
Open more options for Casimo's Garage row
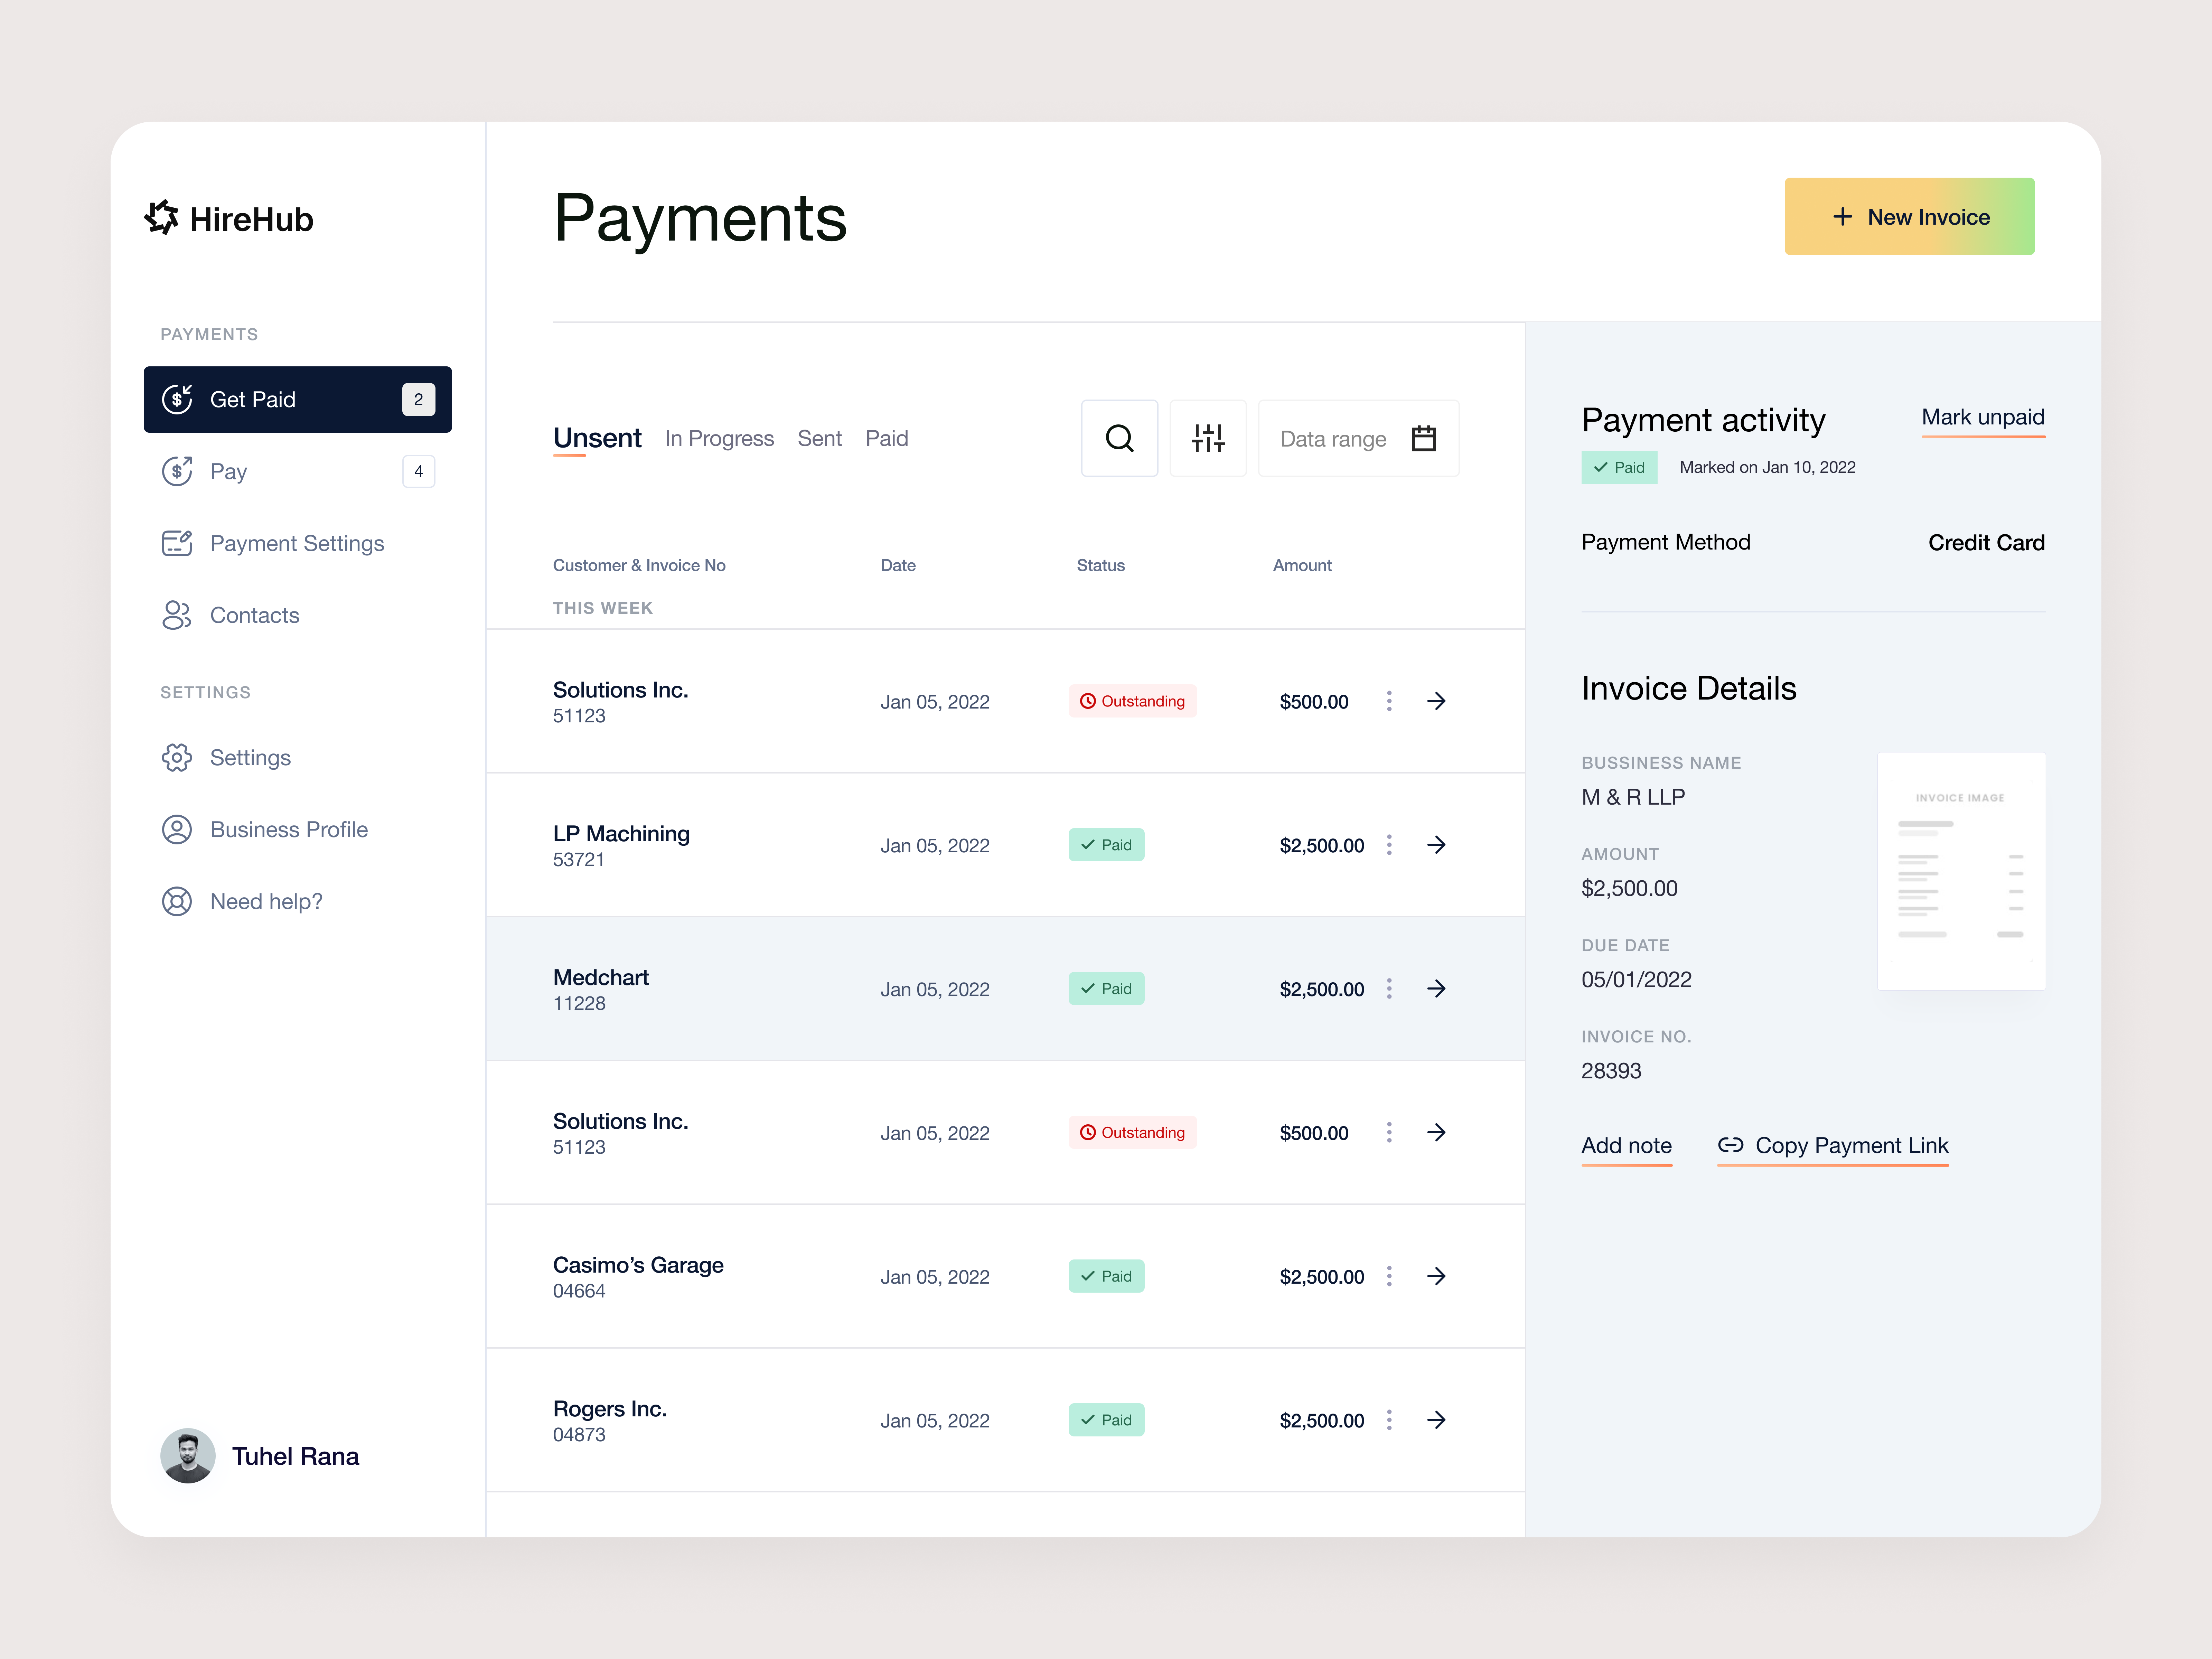click(x=1389, y=1276)
